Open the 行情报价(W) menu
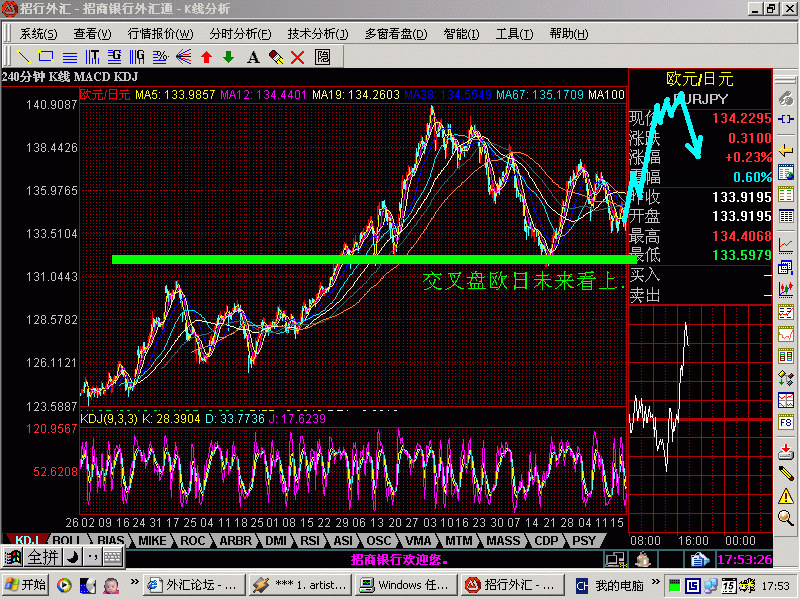This screenshot has height=600, width=800. click(x=160, y=34)
